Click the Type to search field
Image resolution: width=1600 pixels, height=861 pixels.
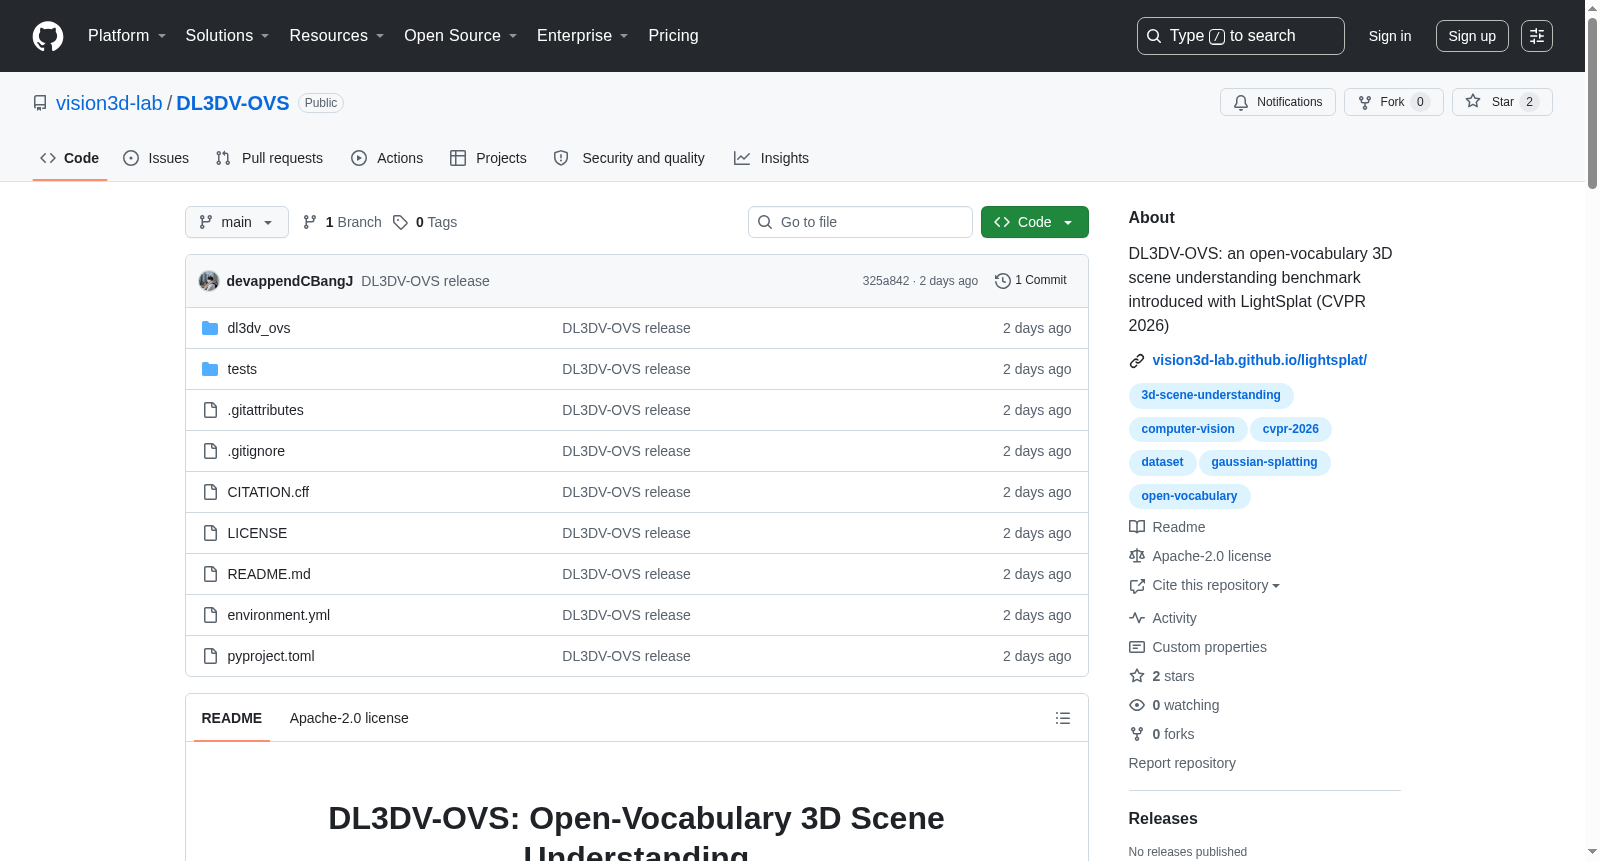tap(1241, 36)
